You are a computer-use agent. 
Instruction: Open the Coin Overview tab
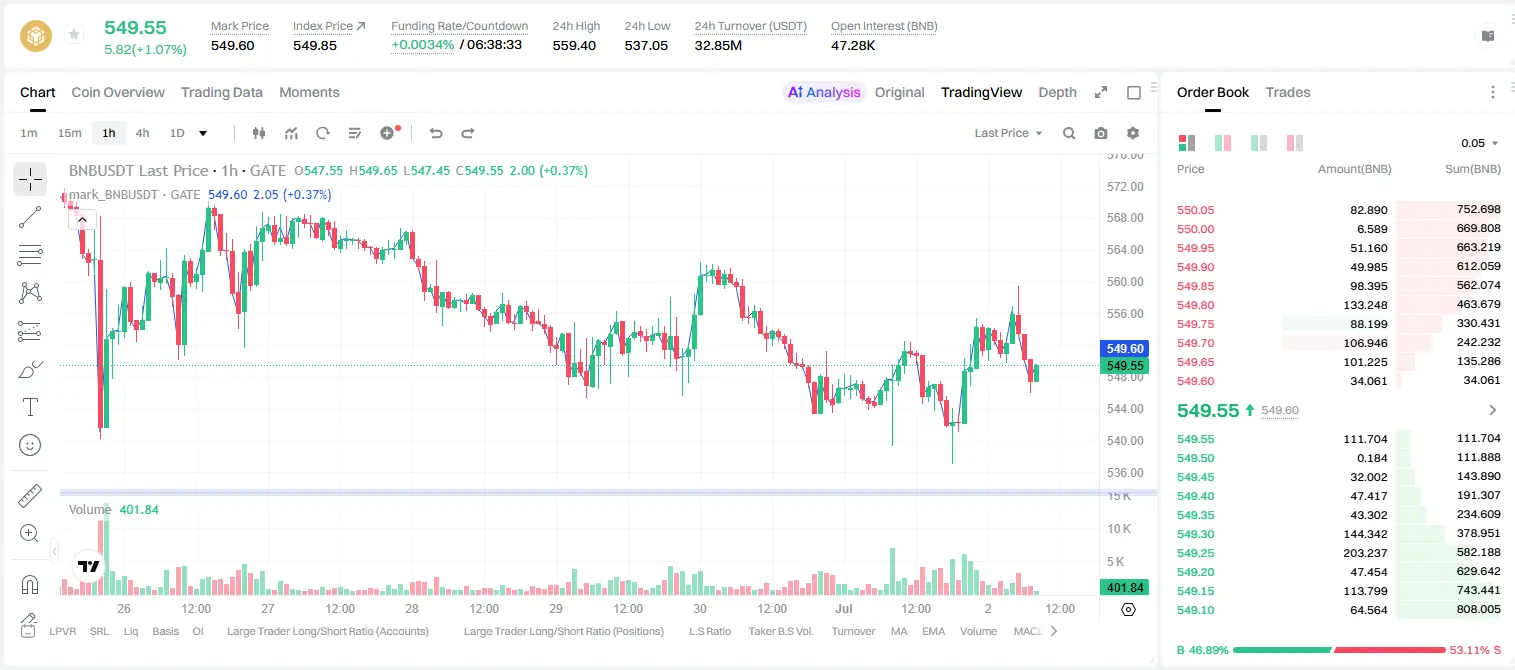pyautogui.click(x=118, y=92)
